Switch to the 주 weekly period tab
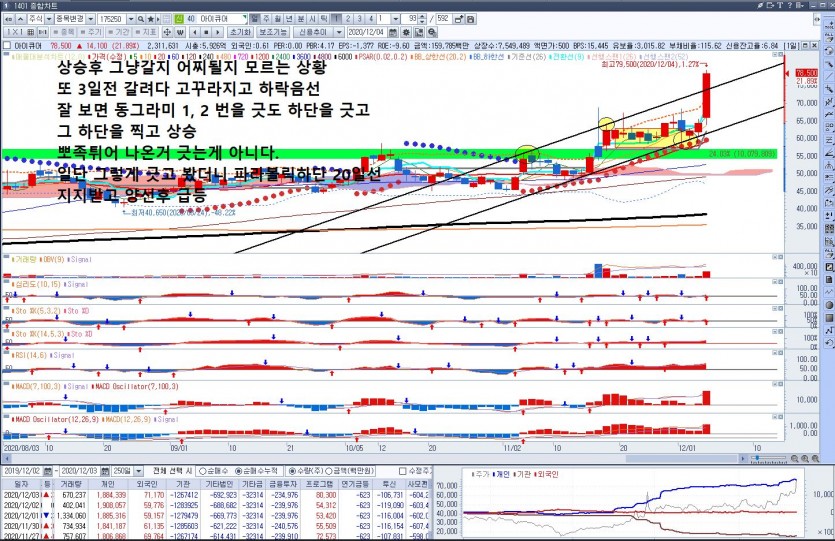Image resolution: width=835 pixels, height=541 pixels. coord(268,19)
